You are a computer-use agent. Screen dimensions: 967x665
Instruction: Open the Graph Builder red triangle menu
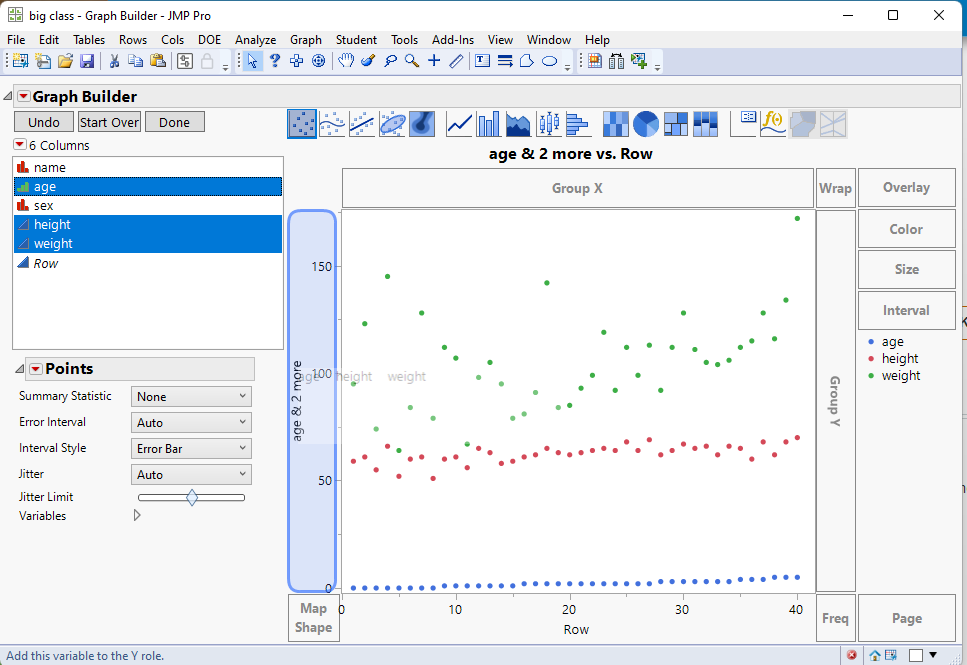24,97
